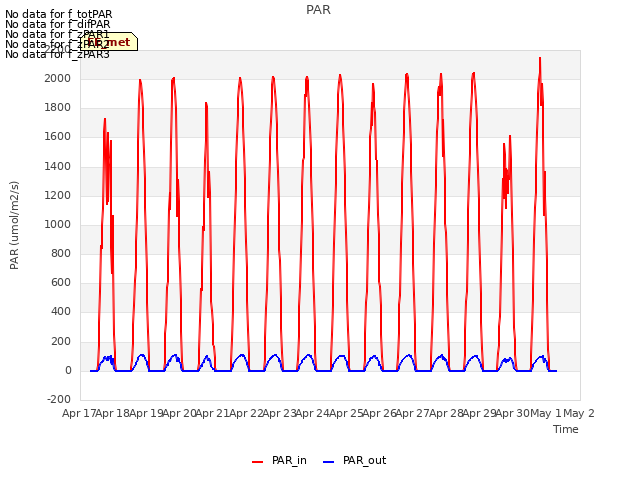Click the 1200 y-axis tick label

(x=58, y=195)
